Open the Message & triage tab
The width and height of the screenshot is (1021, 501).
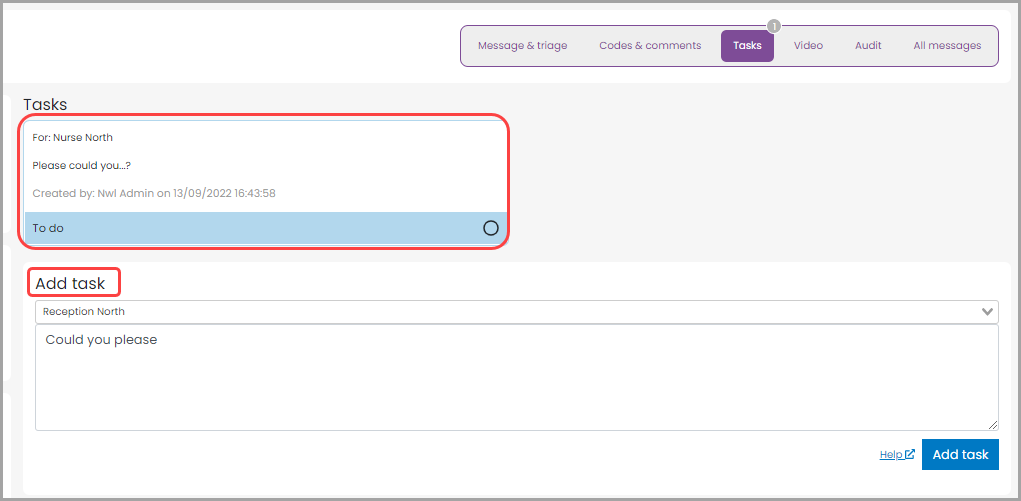(522, 46)
